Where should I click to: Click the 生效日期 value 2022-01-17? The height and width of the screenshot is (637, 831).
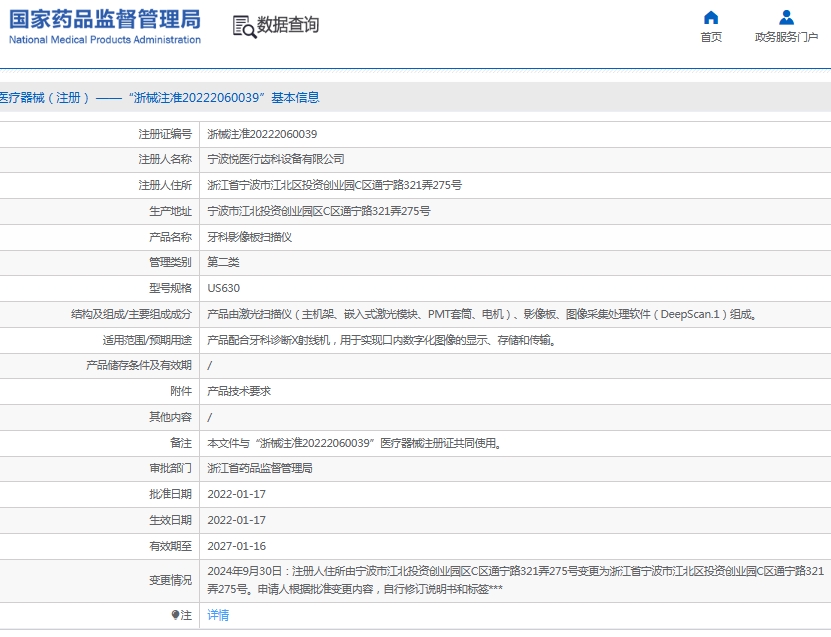coord(236,520)
